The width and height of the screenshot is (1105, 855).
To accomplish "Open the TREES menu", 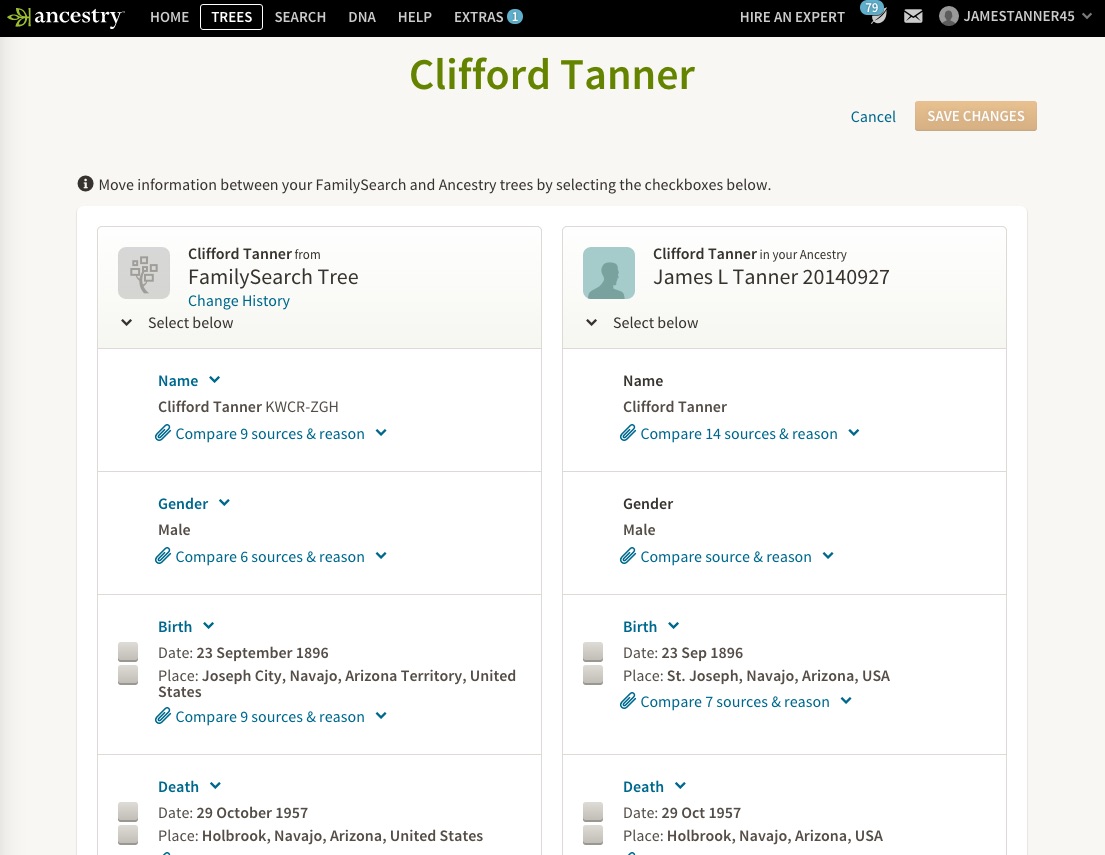I will 231,17.
